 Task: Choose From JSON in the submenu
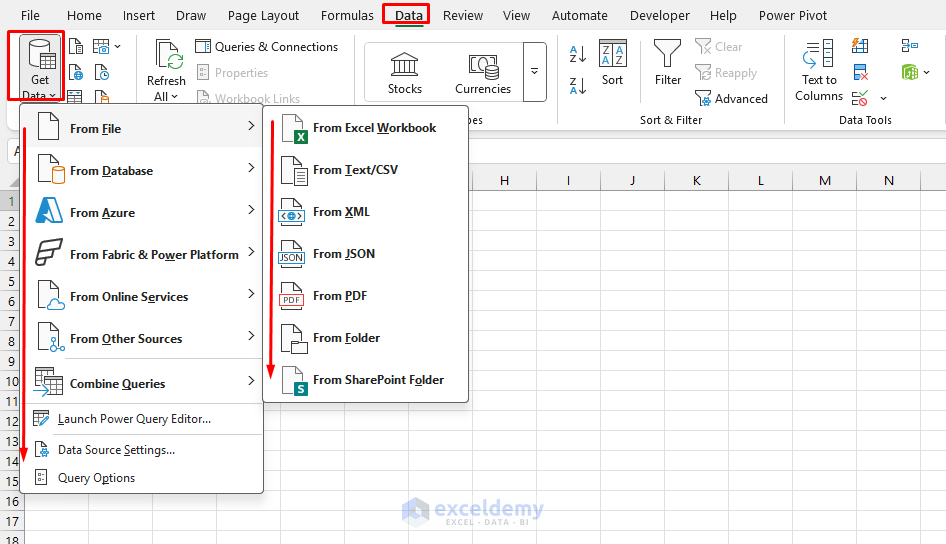(x=366, y=254)
